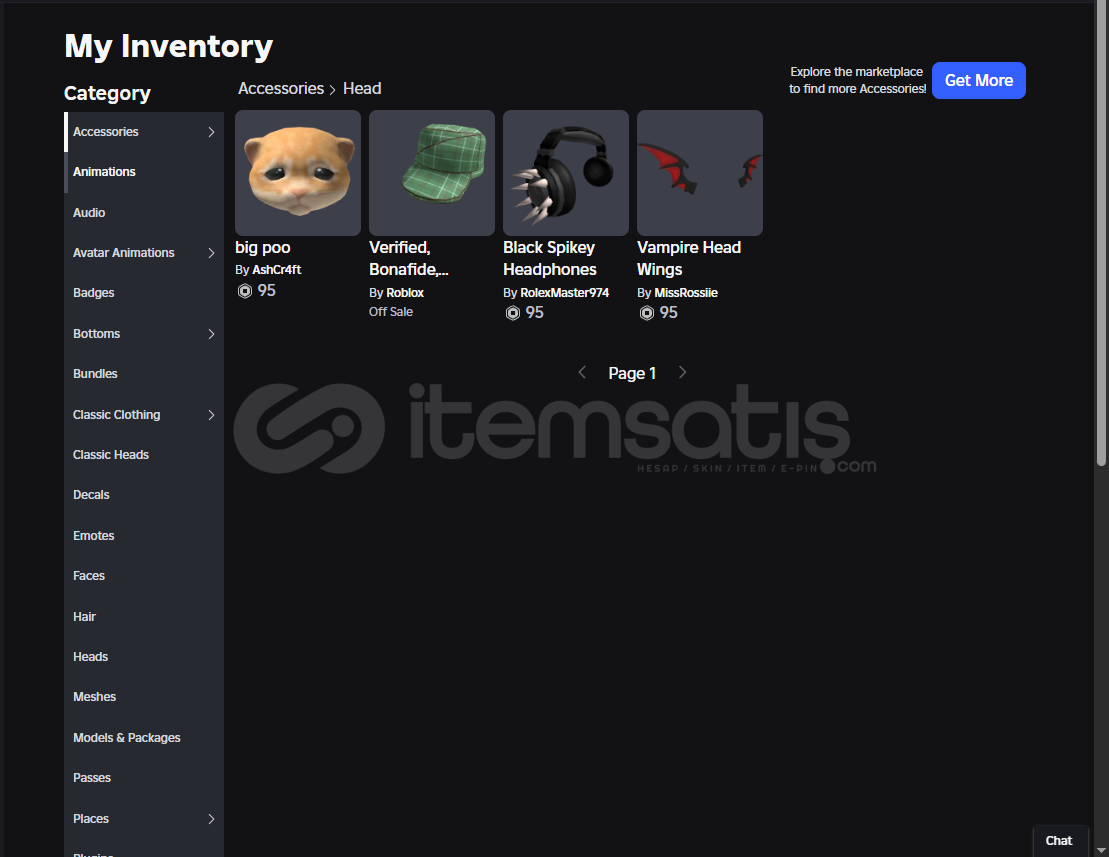Click the 95 price under Vampire Head Wings
The image size is (1109, 857).
click(x=668, y=313)
